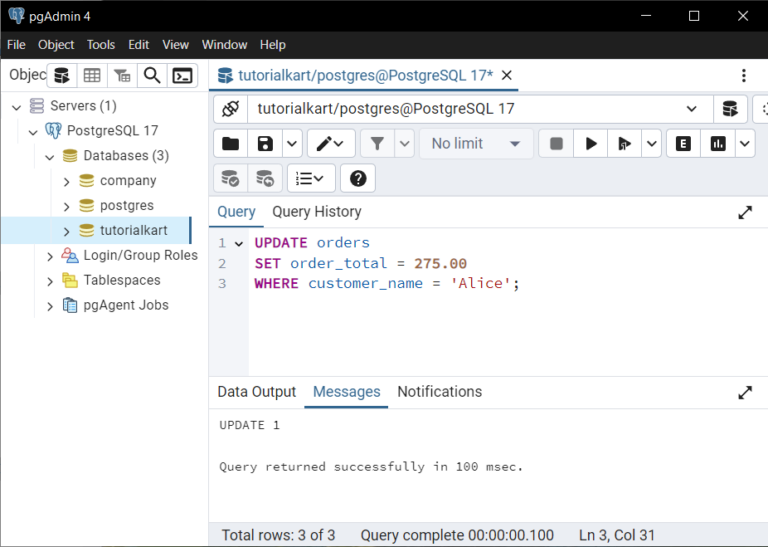The width and height of the screenshot is (768, 547).
Task: Open the connection selector dropdown
Action: (x=692, y=109)
